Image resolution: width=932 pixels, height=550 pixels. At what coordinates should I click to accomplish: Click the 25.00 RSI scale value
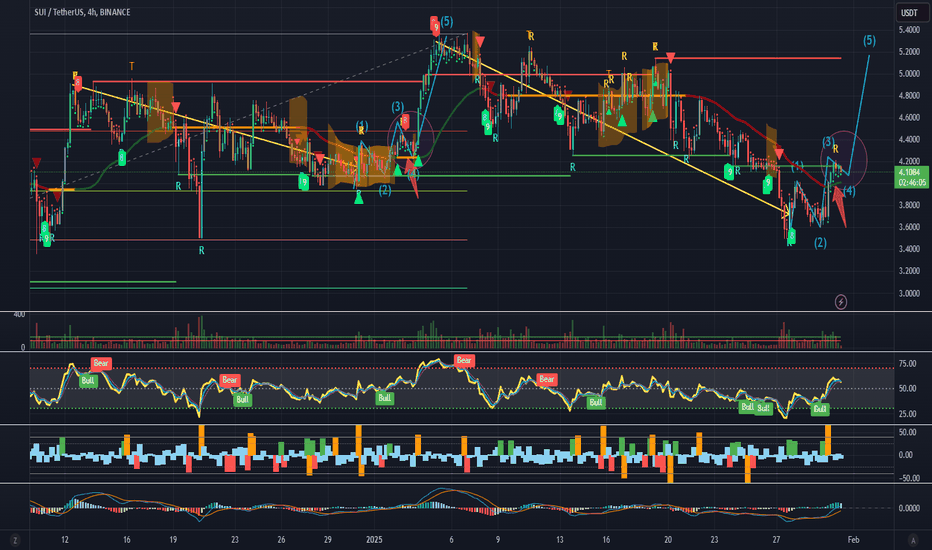tap(907, 414)
